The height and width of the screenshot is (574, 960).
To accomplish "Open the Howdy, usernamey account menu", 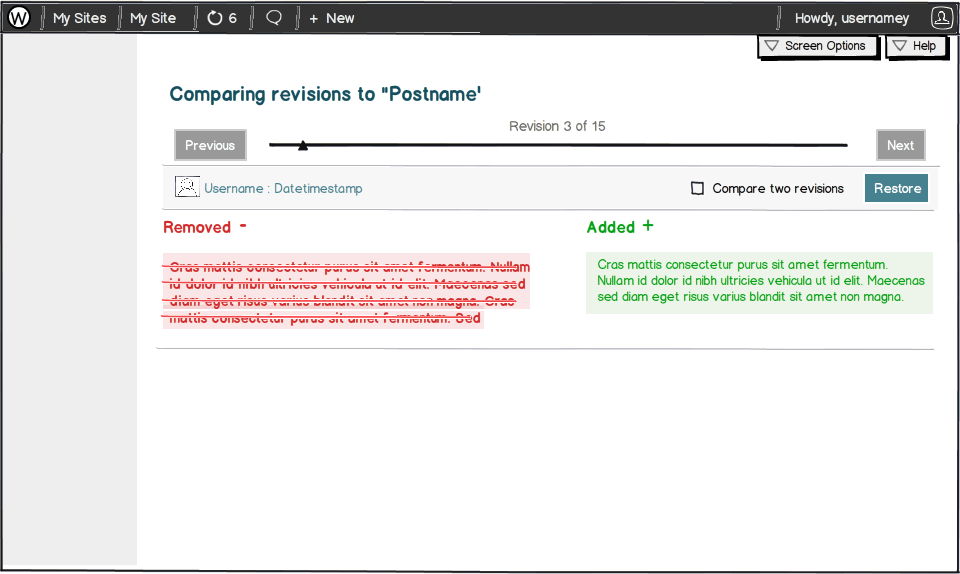I will pyautogui.click(x=852, y=18).
